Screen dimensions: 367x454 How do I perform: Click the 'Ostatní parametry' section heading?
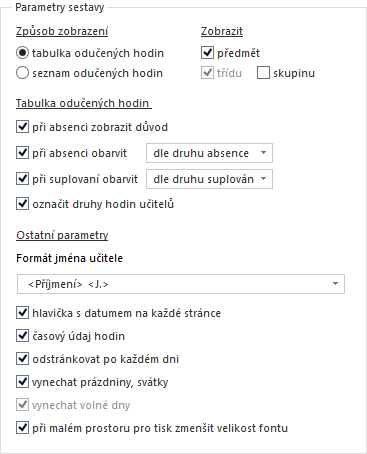click(x=62, y=235)
